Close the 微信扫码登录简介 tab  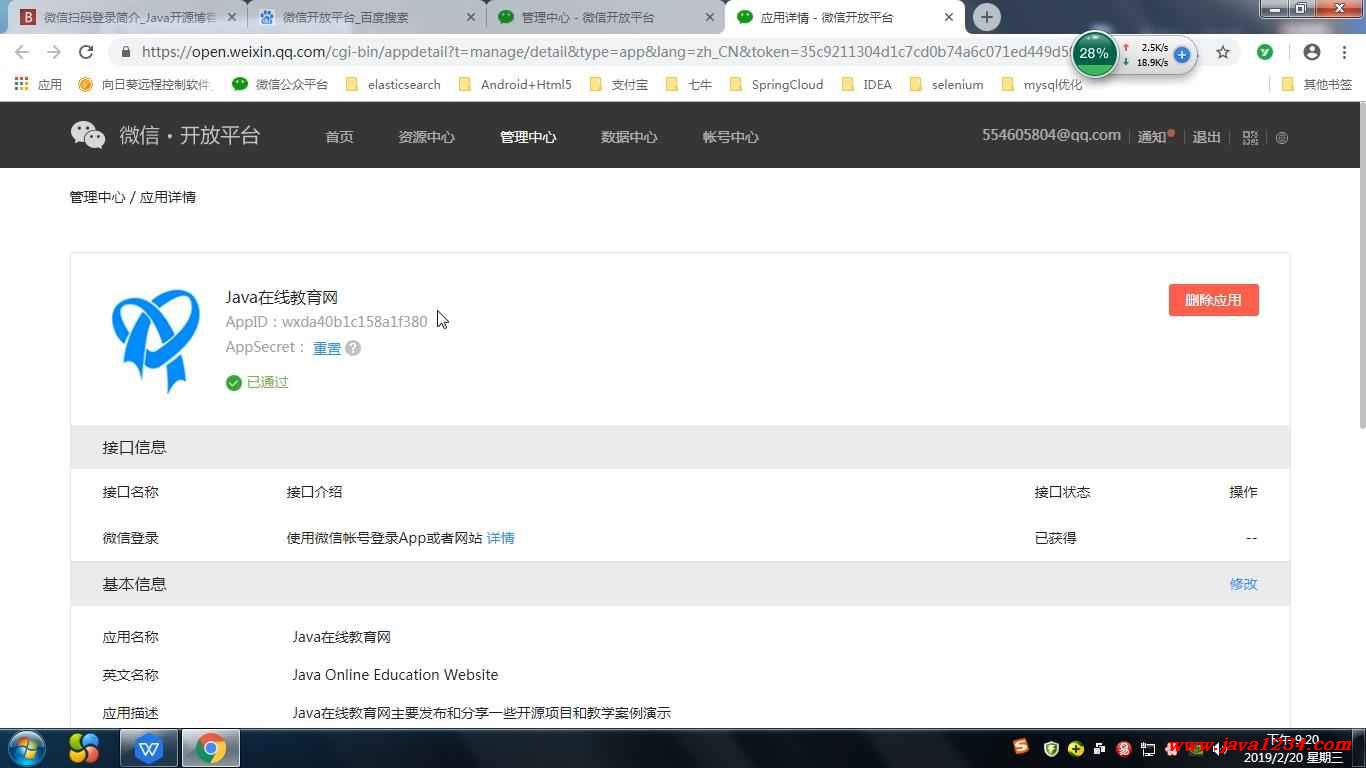click(232, 17)
